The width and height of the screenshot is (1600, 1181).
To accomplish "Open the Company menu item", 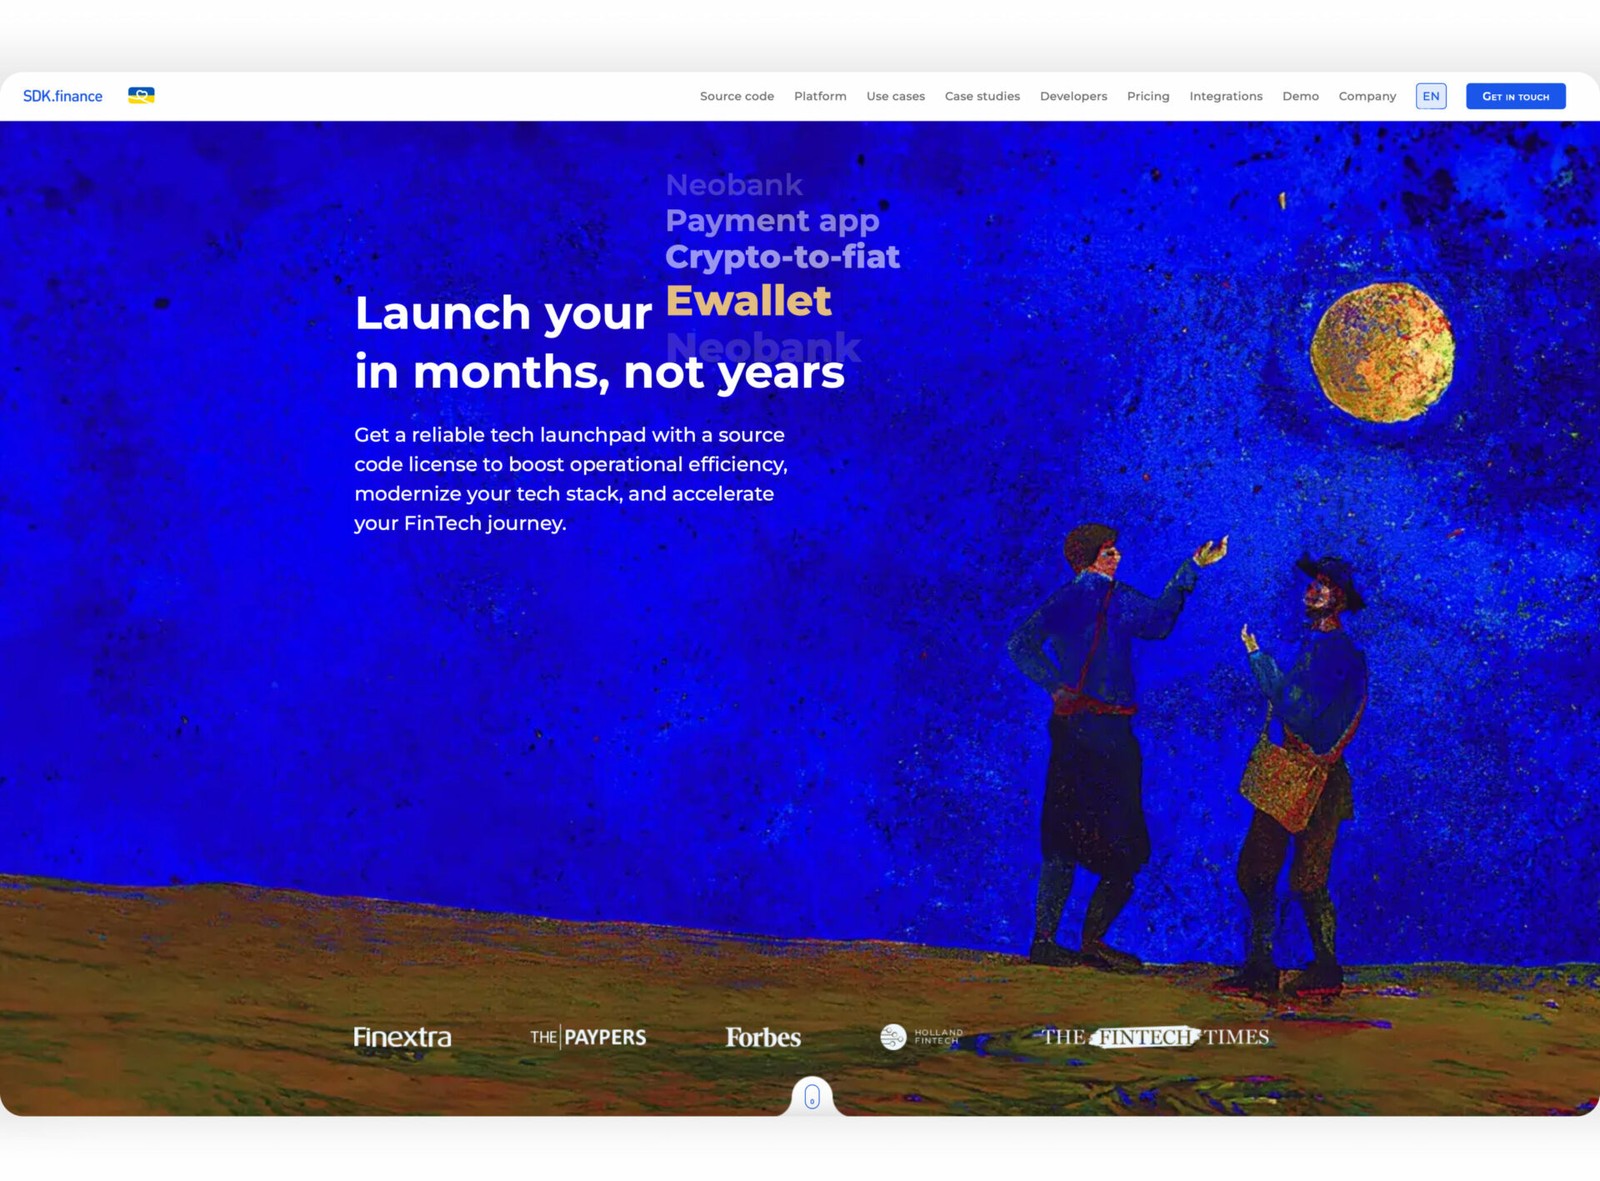I will coord(1367,96).
